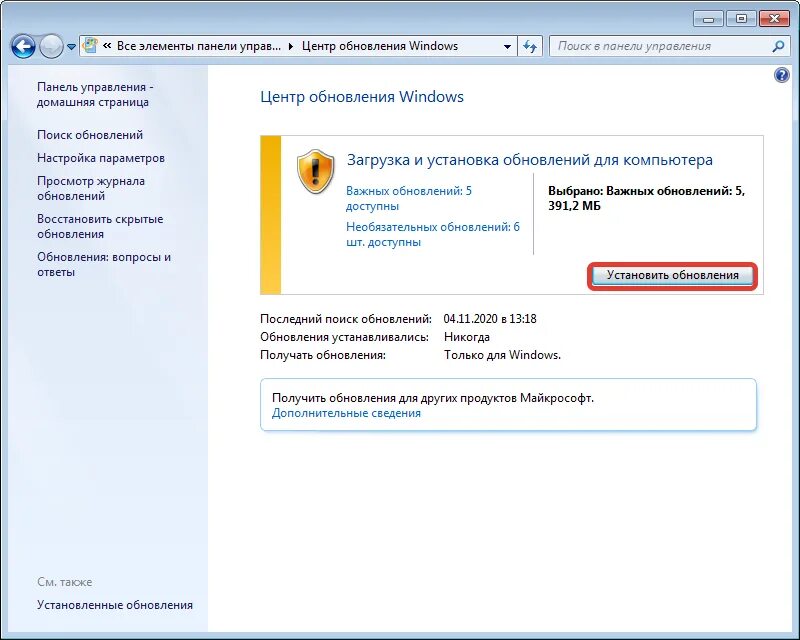
Task: Minimize the Windows Update window
Action: 708,19
